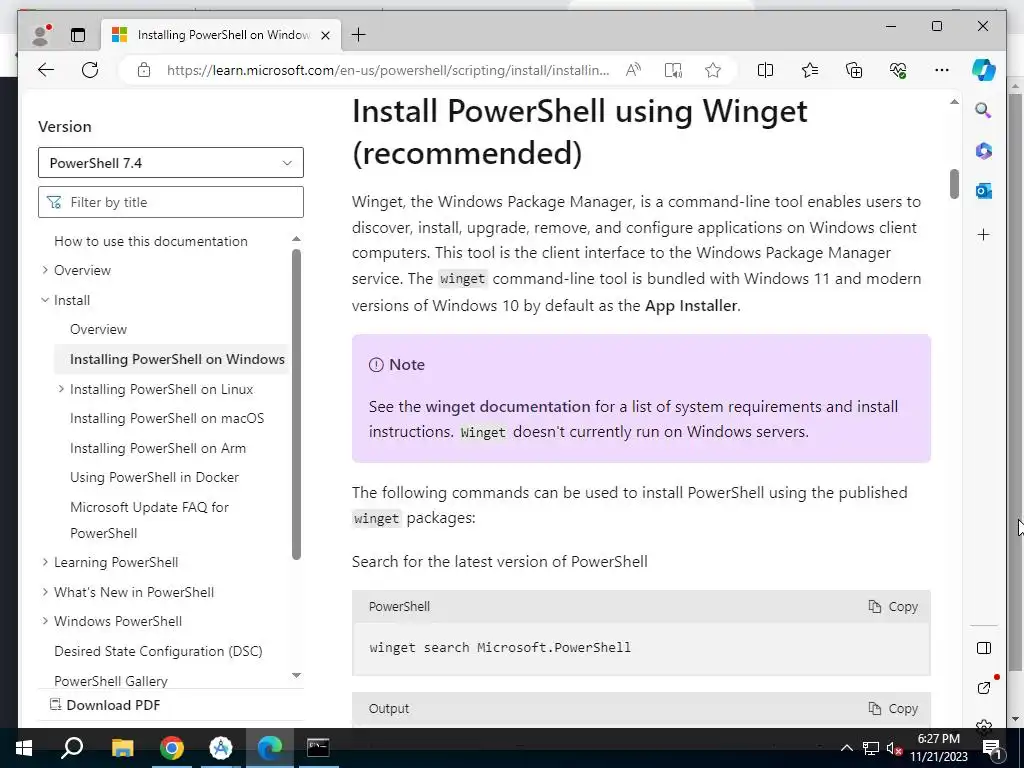The height and width of the screenshot is (768, 1024).
Task: Copy the winget search command
Action: 893,607
